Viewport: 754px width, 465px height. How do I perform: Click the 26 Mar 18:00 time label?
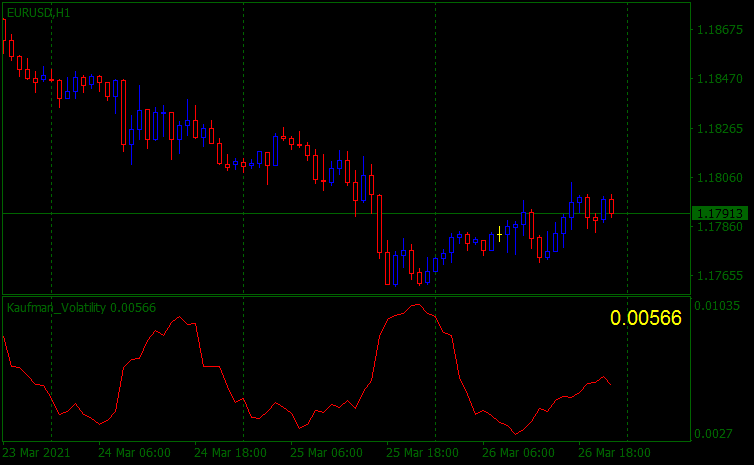pyautogui.click(x=614, y=453)
